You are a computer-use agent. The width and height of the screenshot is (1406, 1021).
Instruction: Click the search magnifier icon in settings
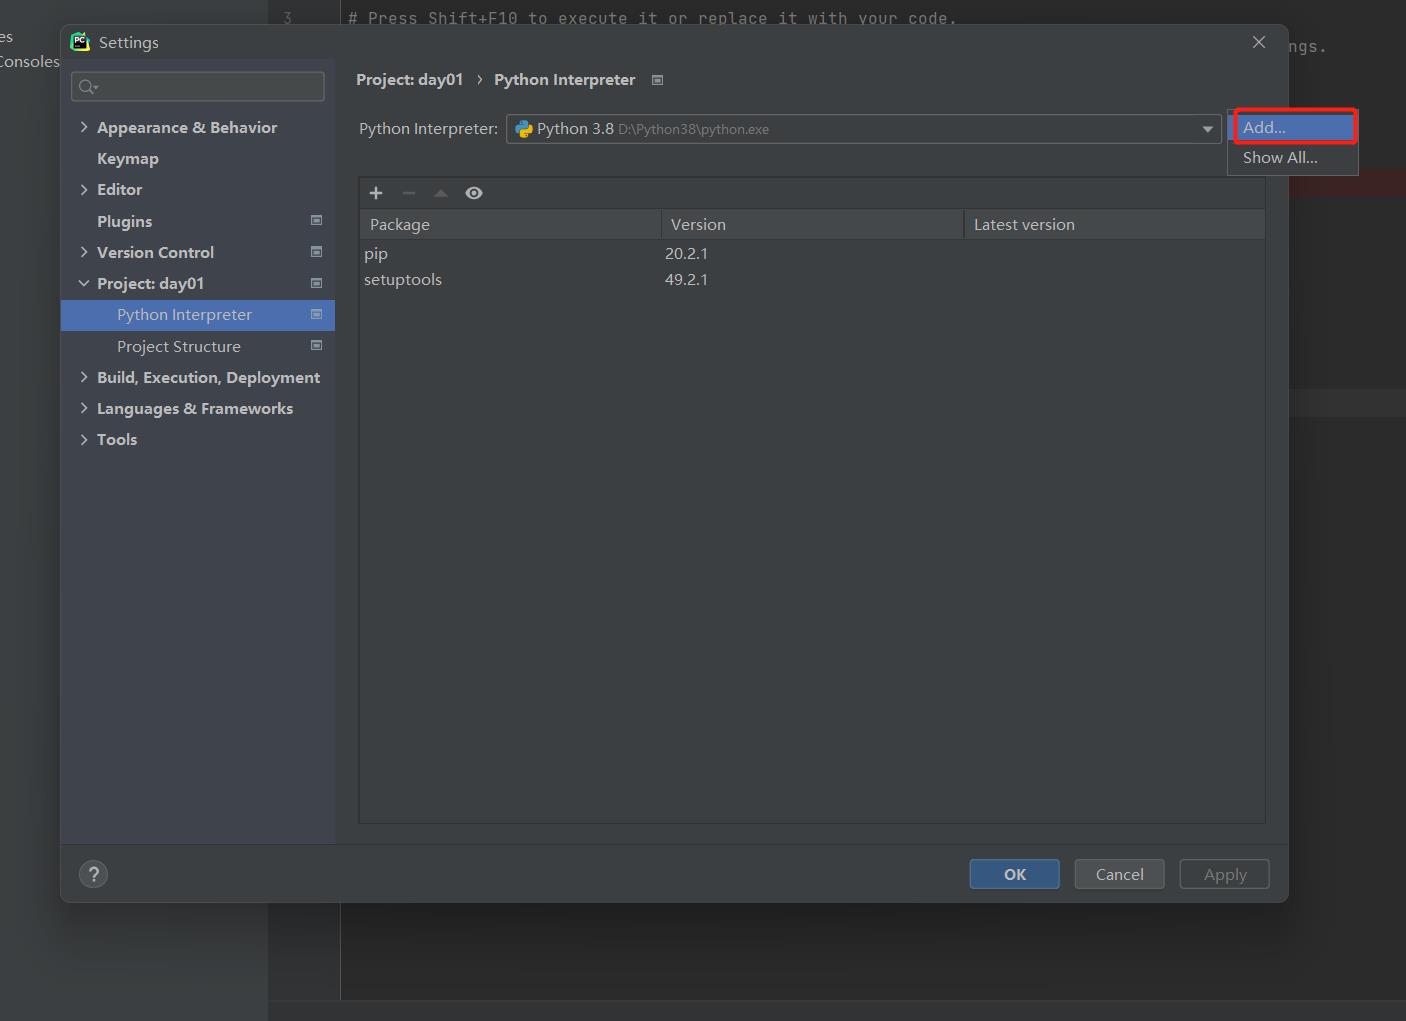coord(88,87)
